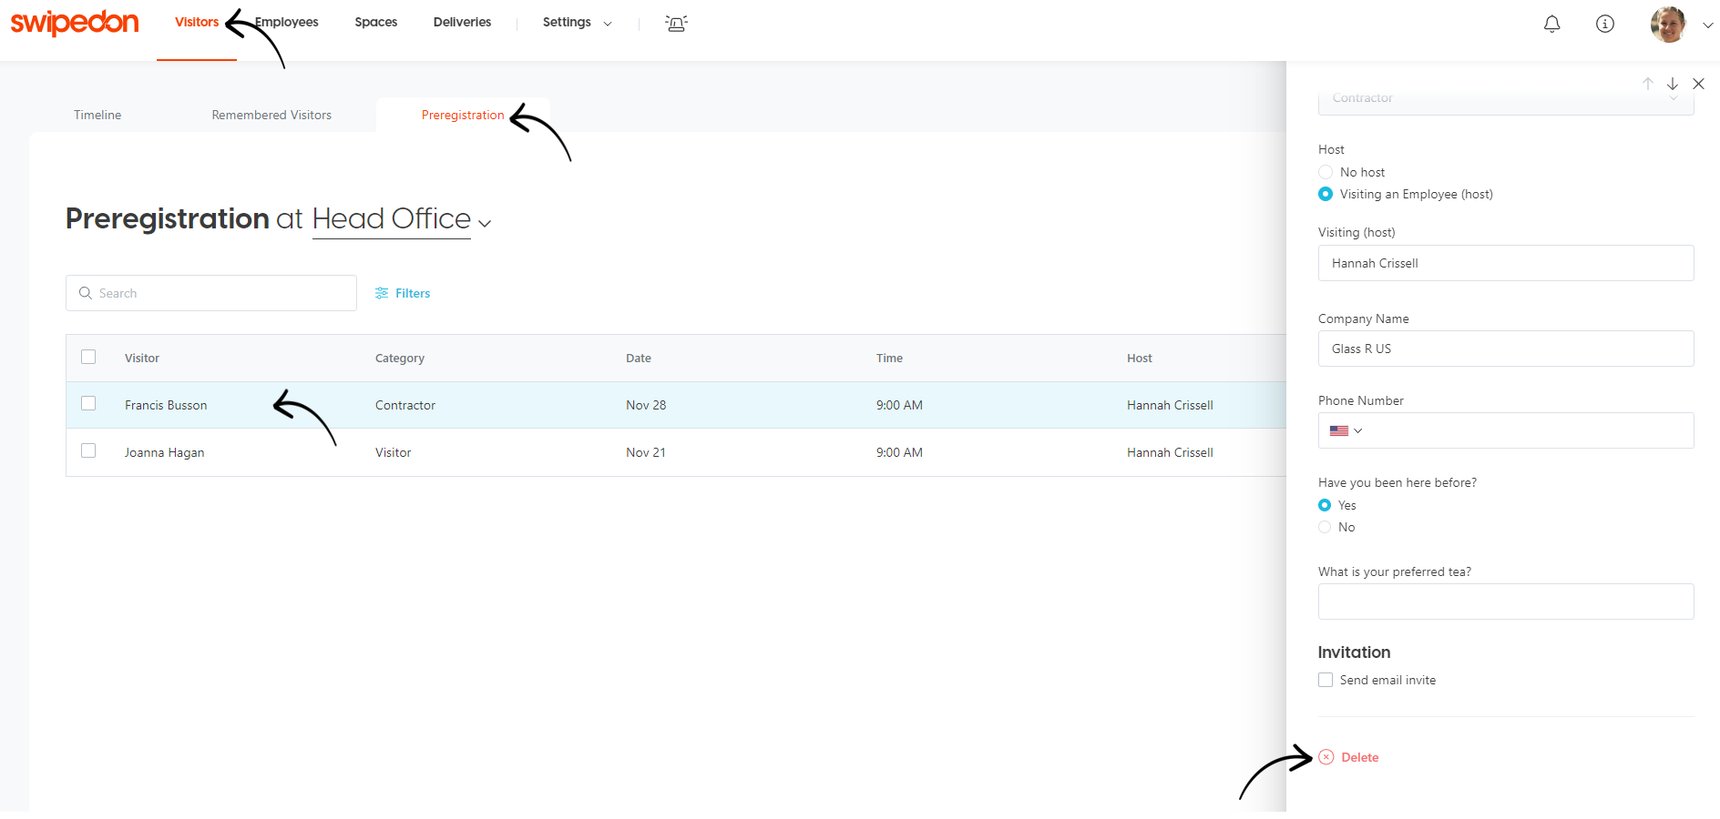Close the visitor details side panel
Image resolution: width=1720 pixels, height=819 pixels.
tap(1698, 84)
